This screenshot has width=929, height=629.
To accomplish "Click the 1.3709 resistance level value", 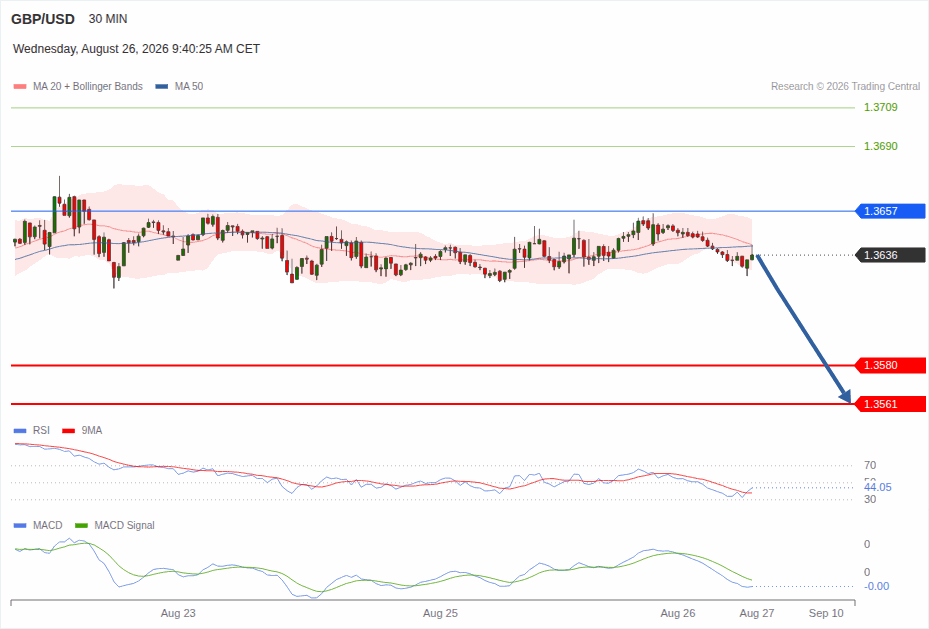I will [x=880, y=107].
